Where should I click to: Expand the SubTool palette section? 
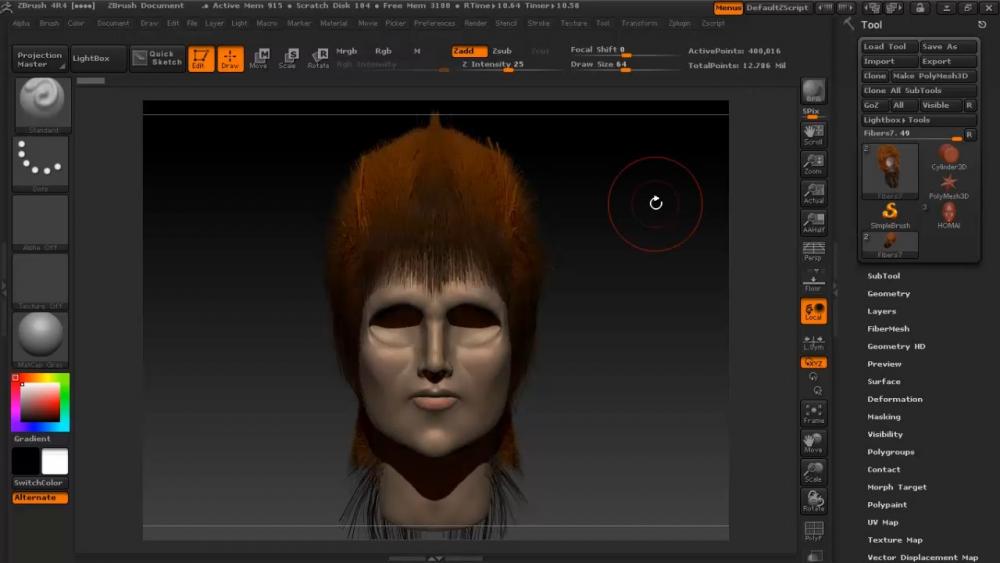(884, 276)
